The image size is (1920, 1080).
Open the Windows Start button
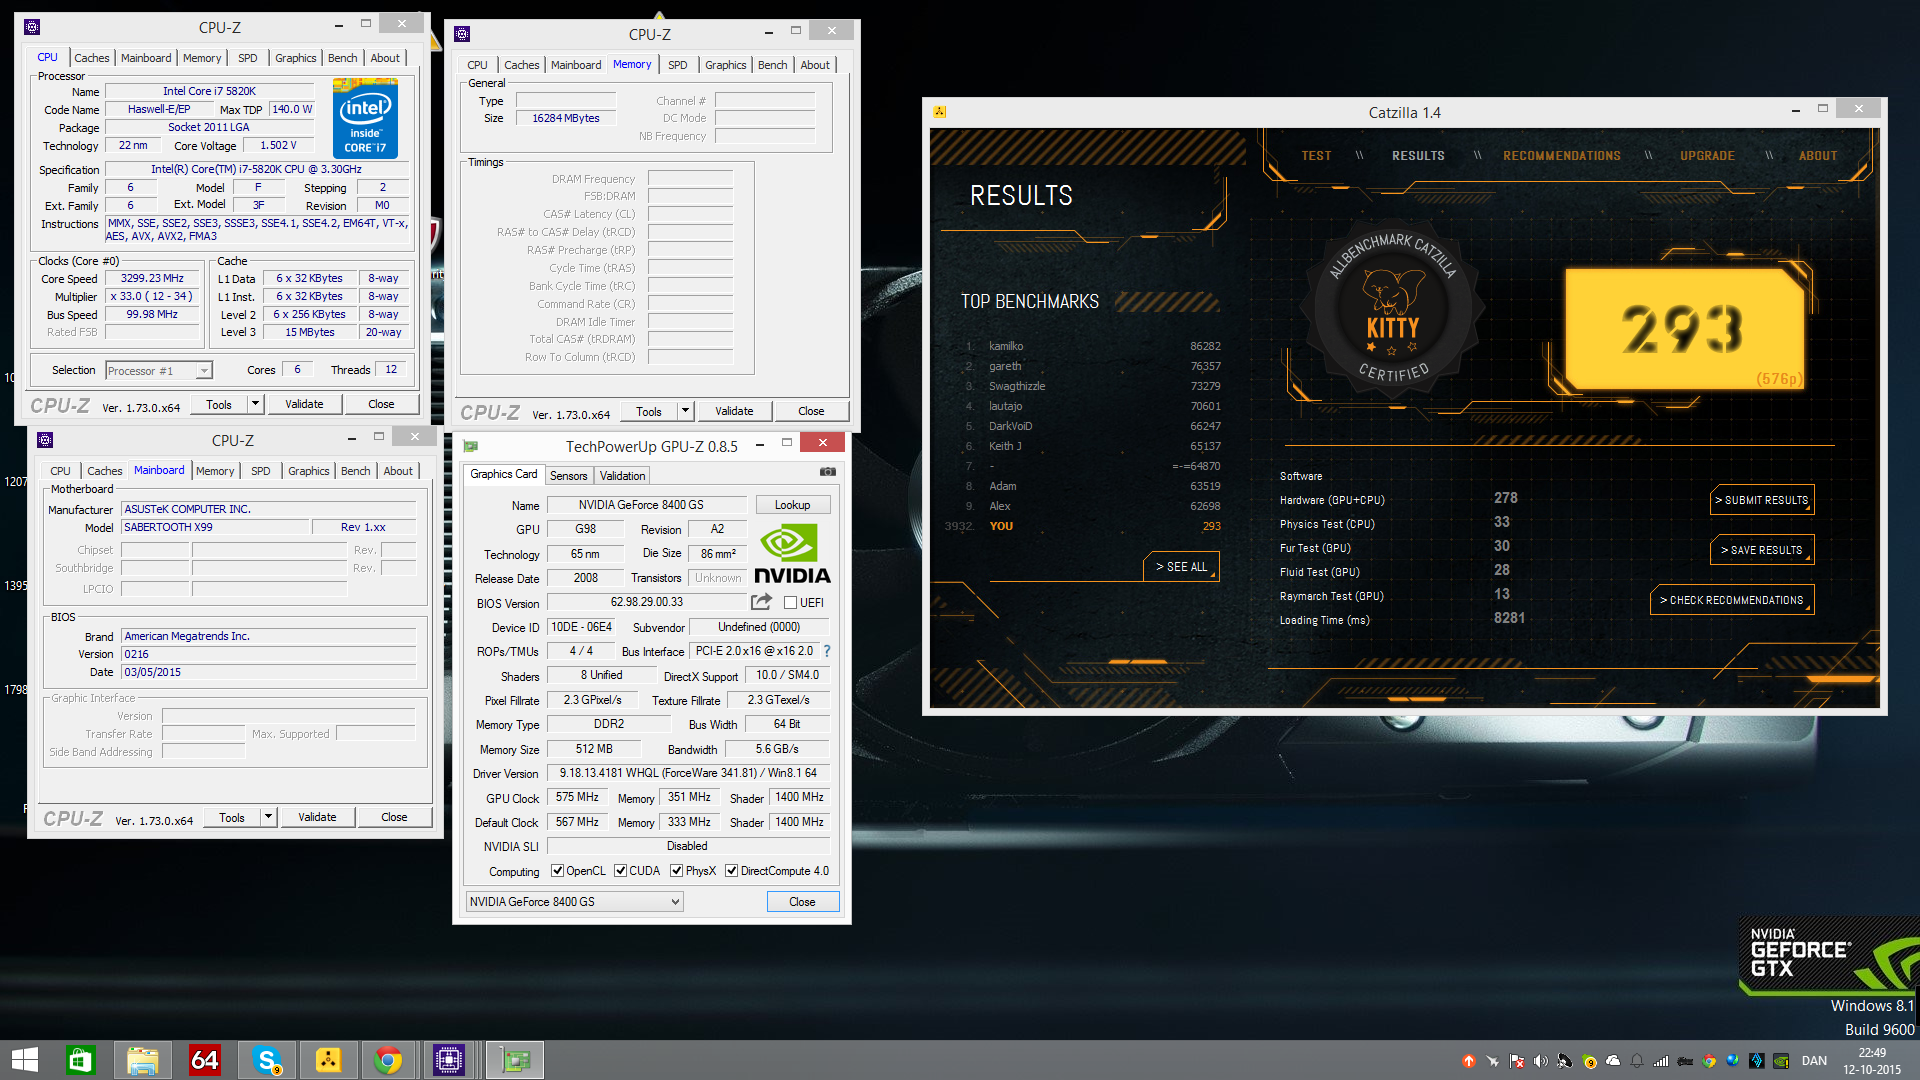24,1060
